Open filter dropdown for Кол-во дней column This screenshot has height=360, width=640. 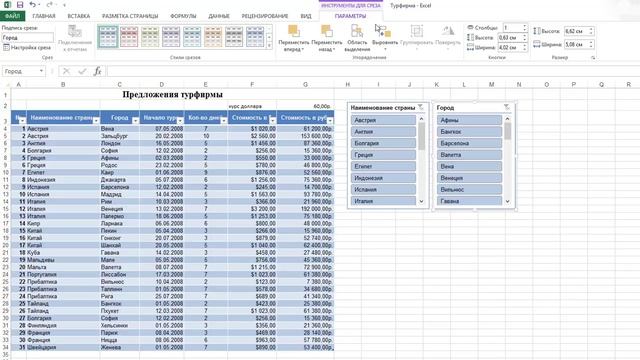pos(224,120)
